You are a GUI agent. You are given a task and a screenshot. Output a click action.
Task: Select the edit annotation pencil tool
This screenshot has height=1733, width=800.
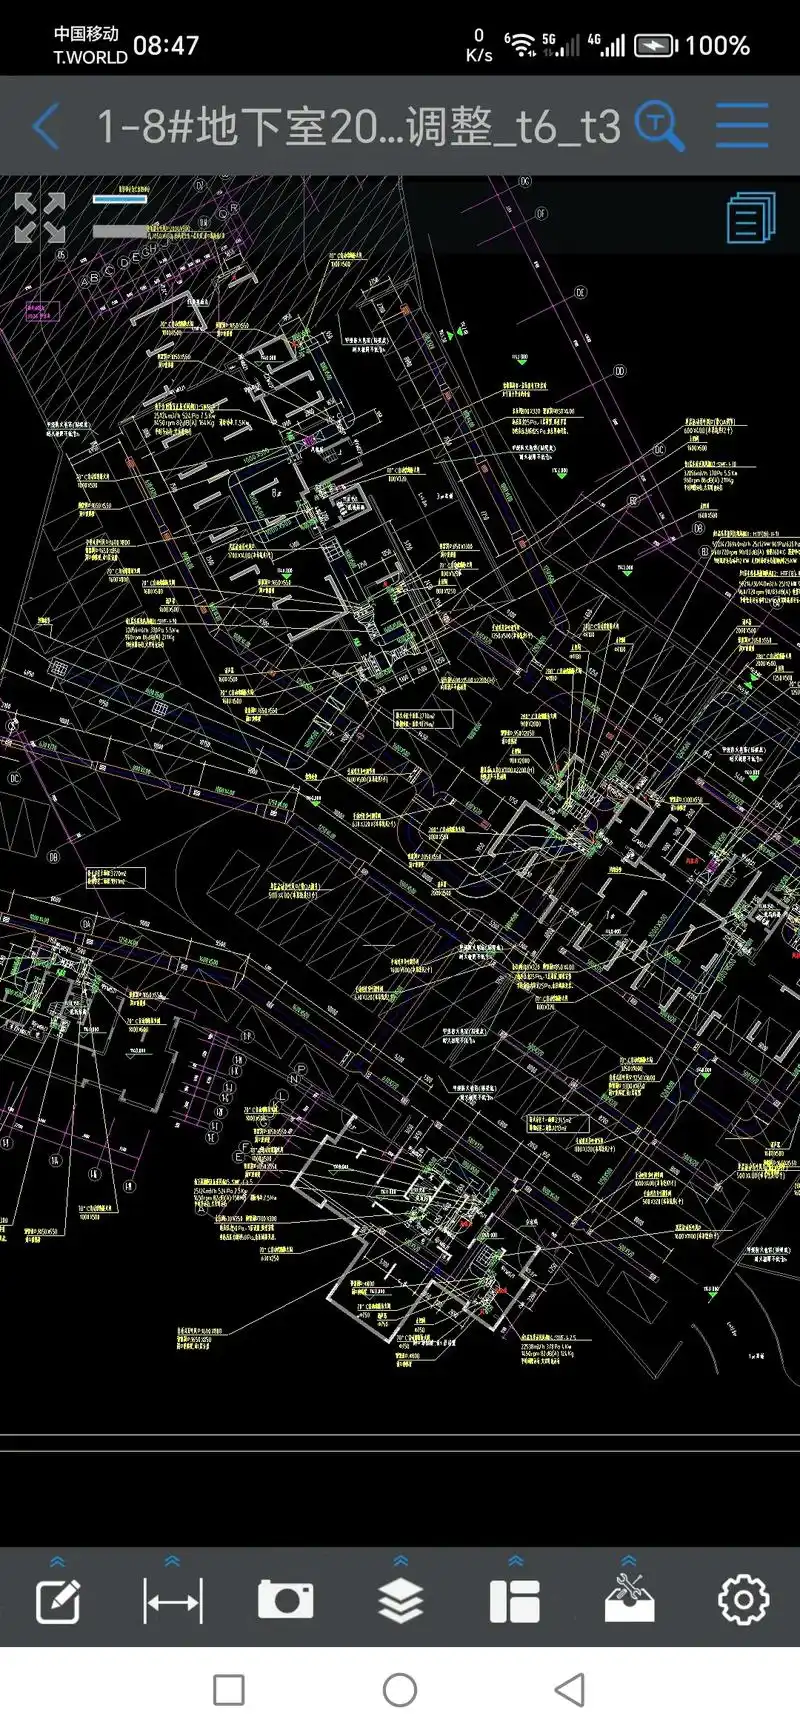pos(58,1601)
